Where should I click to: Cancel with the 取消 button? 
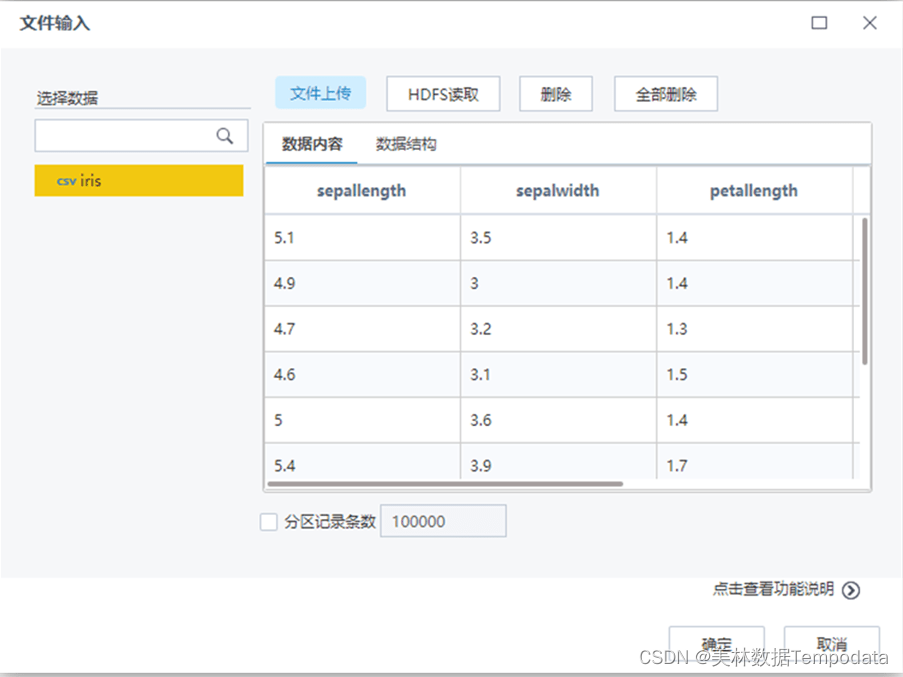(x=832, y=644)
